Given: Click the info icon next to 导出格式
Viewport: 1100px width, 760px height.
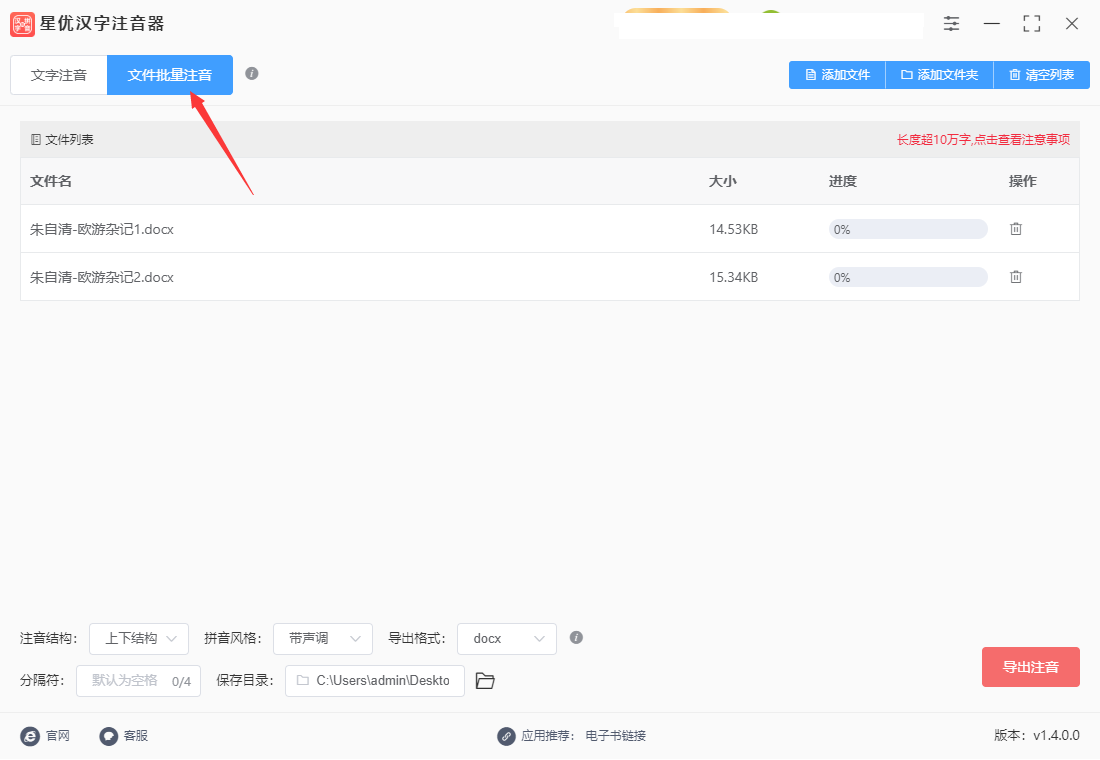Looking at the screenshot, I should coord(576,637).
